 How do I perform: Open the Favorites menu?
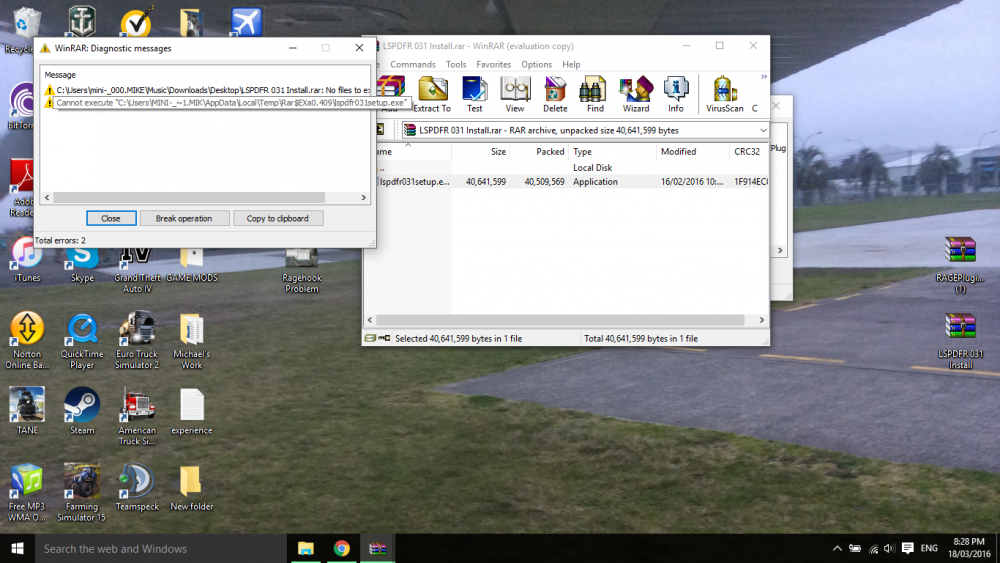[x=493, y=64]
